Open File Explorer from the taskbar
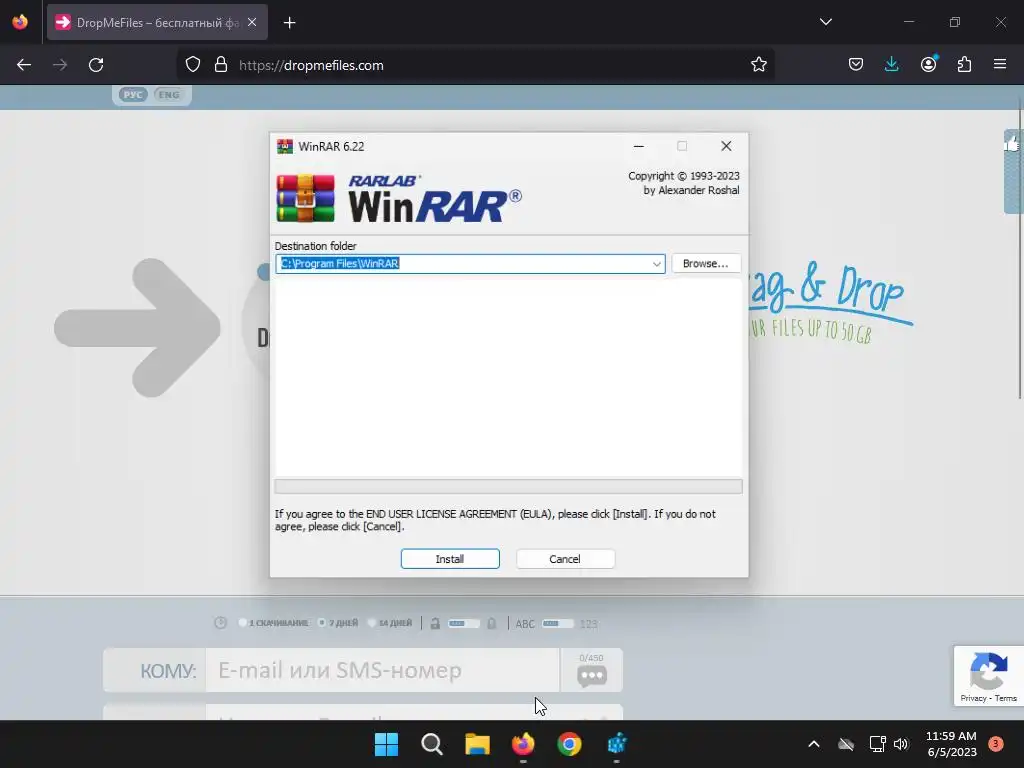Screen dimensions: 1024x768 (477, 744)
